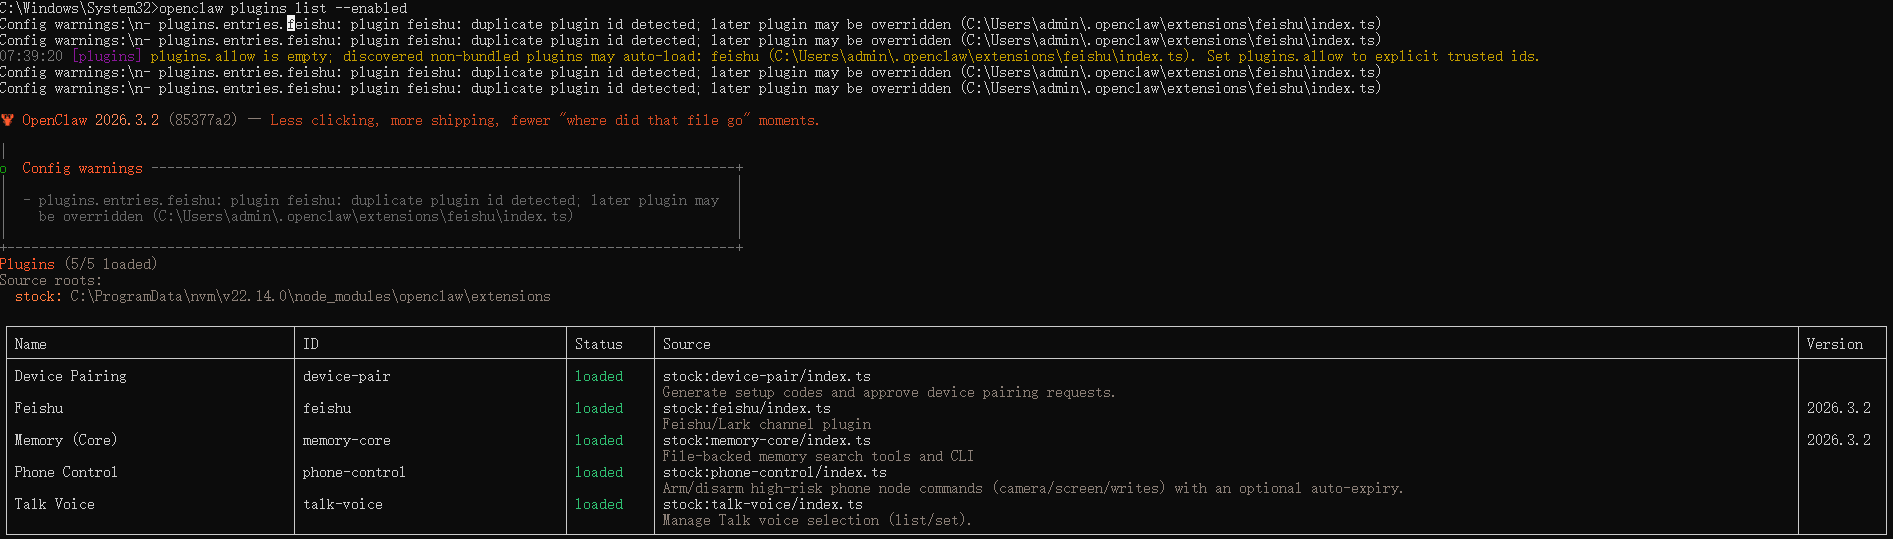Click the boxed duplicate plugin id warning
Image resolution: width=1893 pixels, height=539 pixels.
[x=370, y=208]
